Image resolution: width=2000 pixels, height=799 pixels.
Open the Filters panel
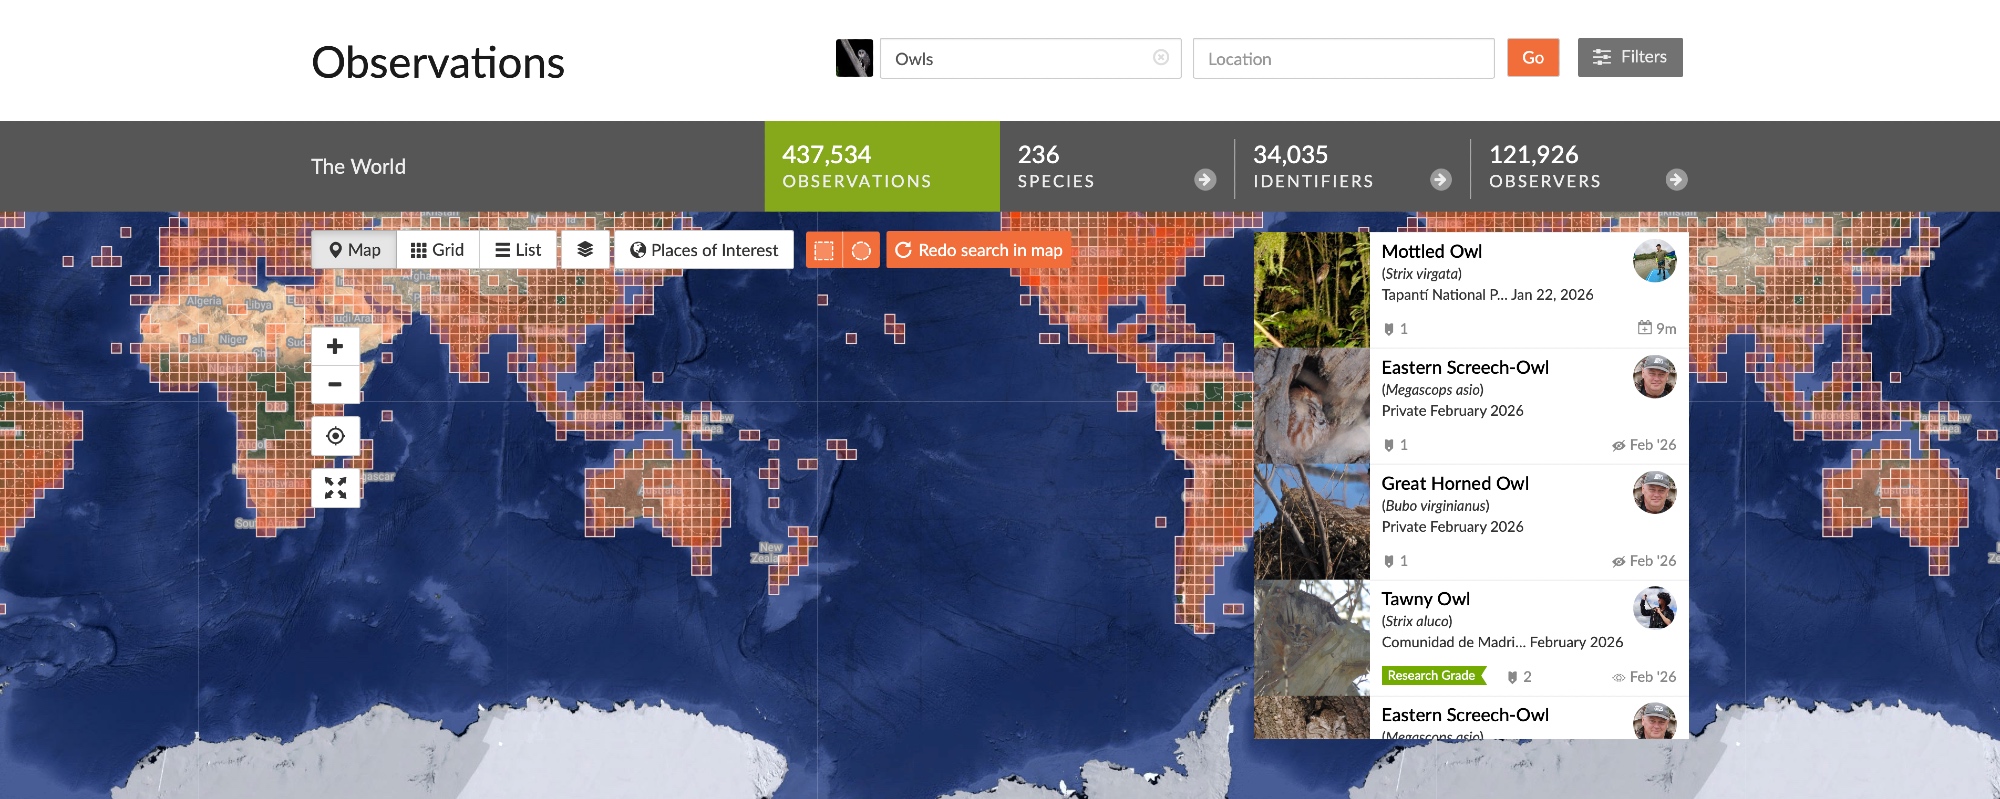1629,57
